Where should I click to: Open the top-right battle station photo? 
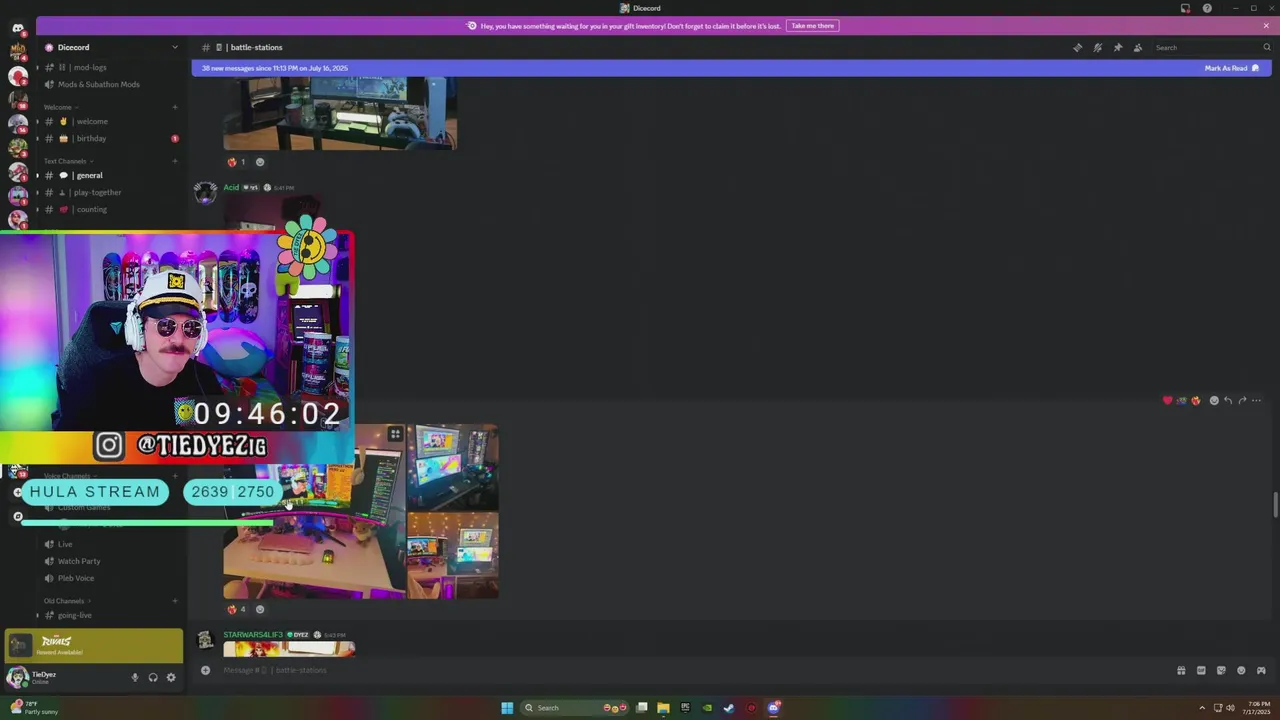point(452,467)
